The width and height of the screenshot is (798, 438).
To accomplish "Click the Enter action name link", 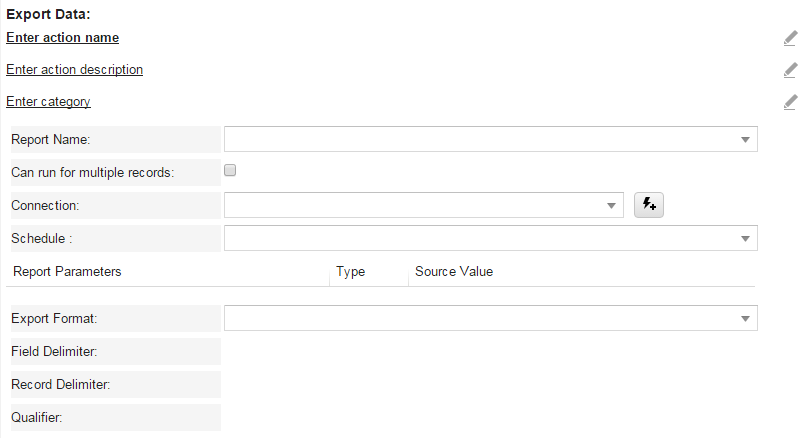I will pyautogui.click(x=63, y=38).
